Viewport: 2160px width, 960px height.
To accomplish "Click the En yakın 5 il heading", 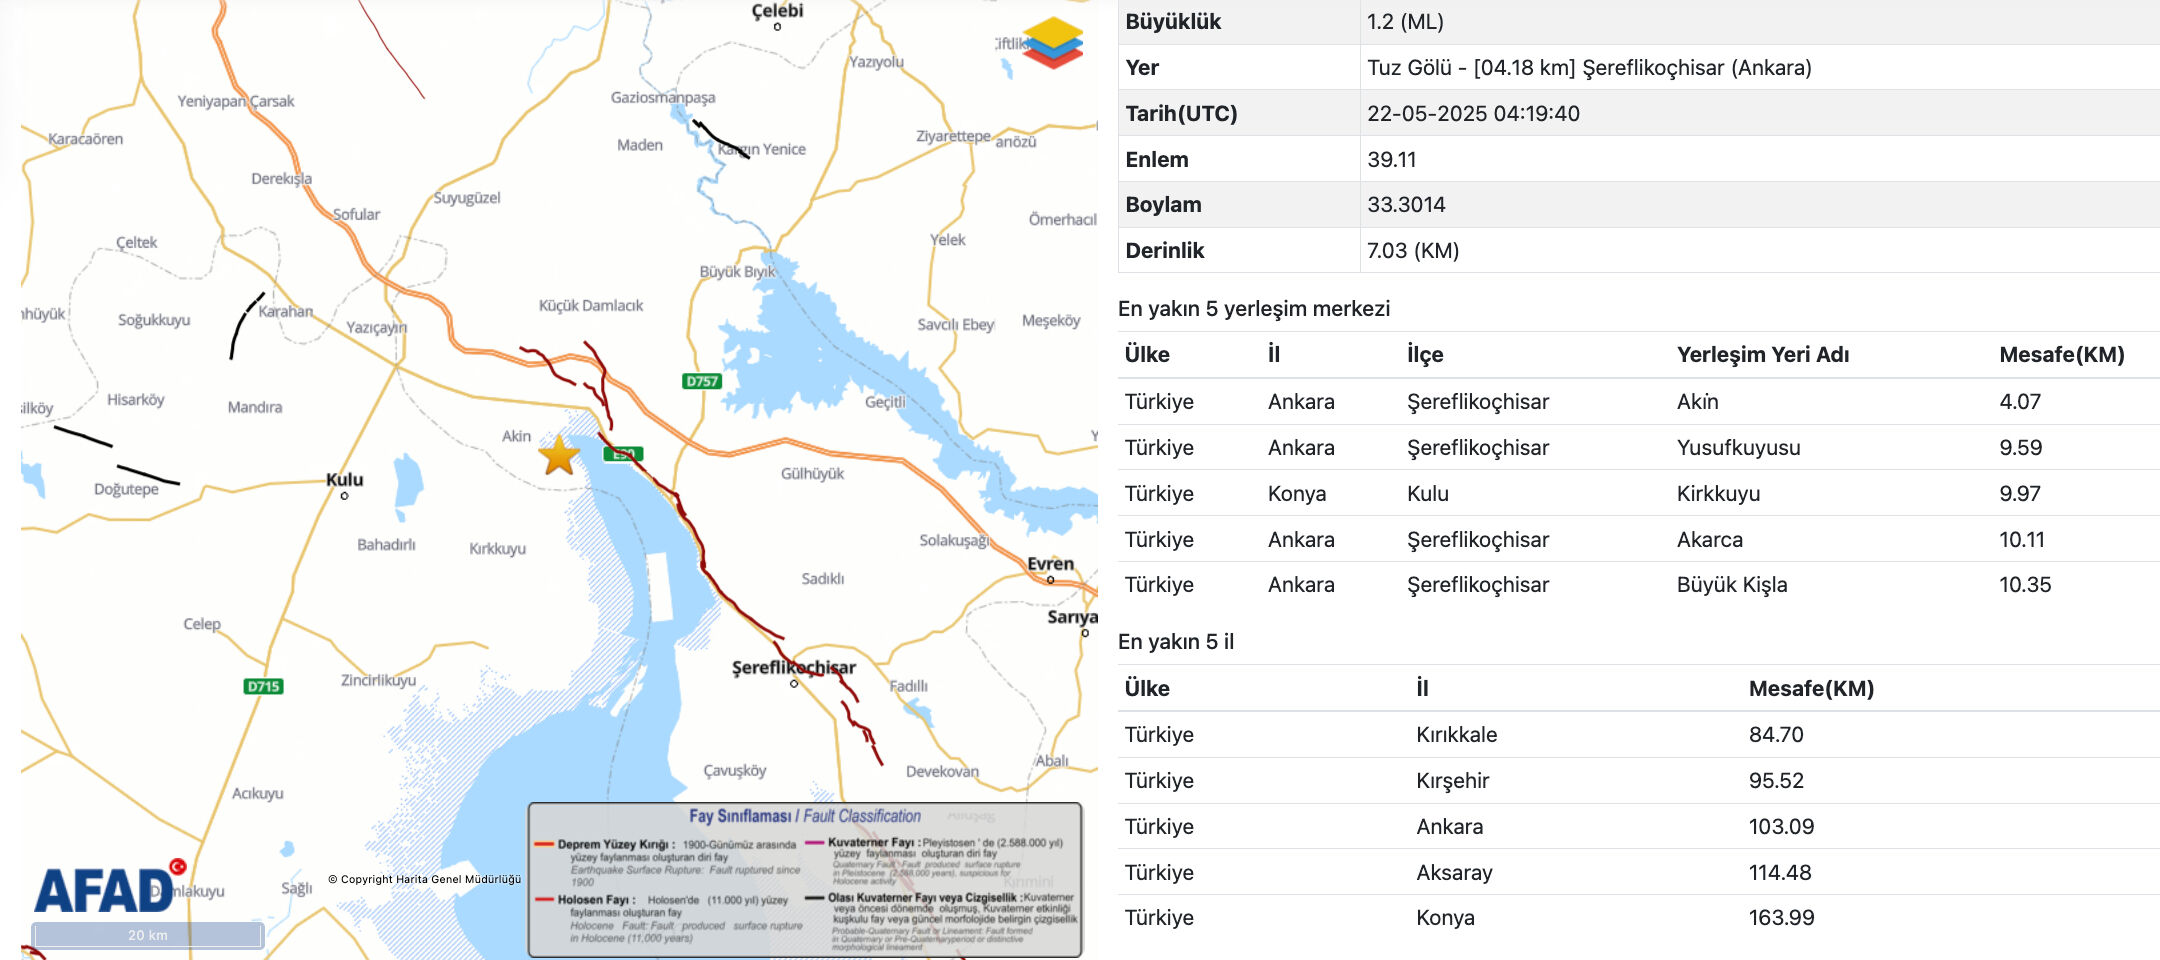I will (x=1177, y=642).
